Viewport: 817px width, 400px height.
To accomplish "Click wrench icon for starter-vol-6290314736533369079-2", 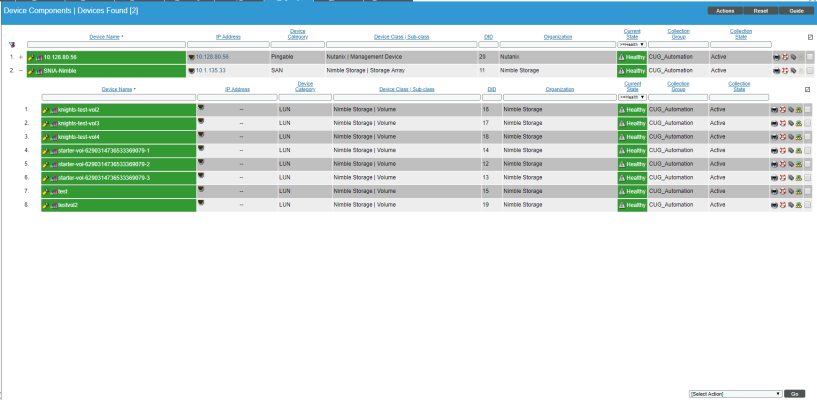I will pyautogui.click(x=46, y=164).
